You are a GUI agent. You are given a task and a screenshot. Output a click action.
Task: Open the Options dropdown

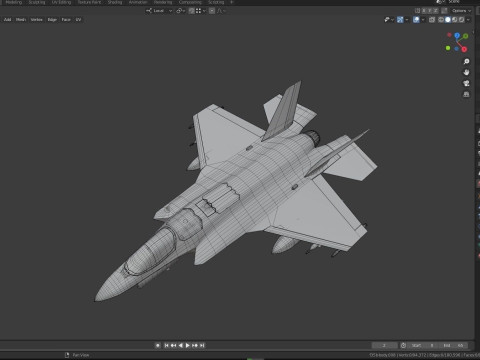pyautogui.click(x=461, y=11)
